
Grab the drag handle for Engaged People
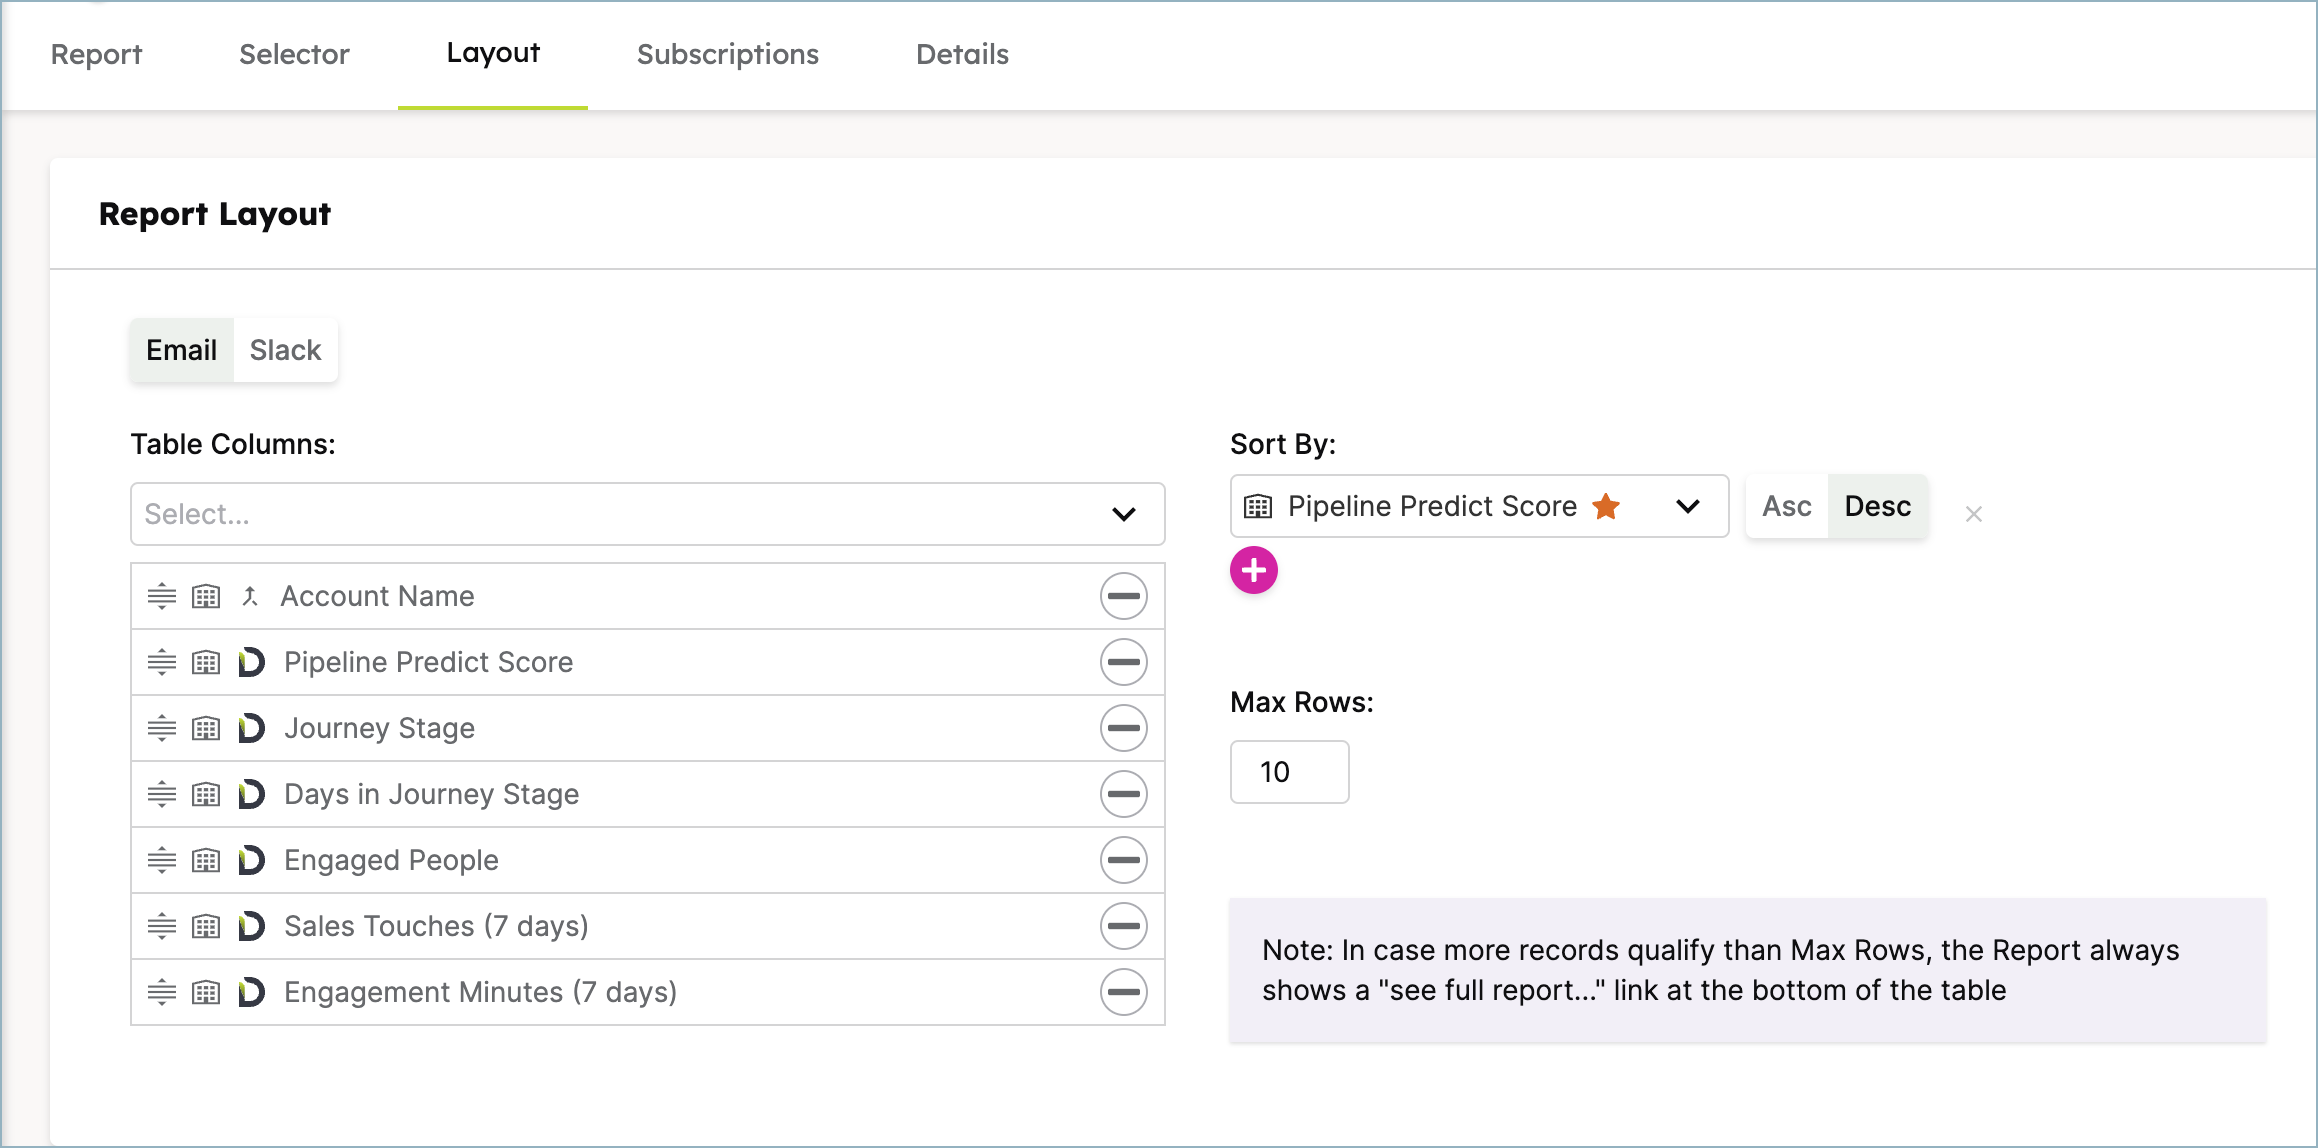pos(161,861)
